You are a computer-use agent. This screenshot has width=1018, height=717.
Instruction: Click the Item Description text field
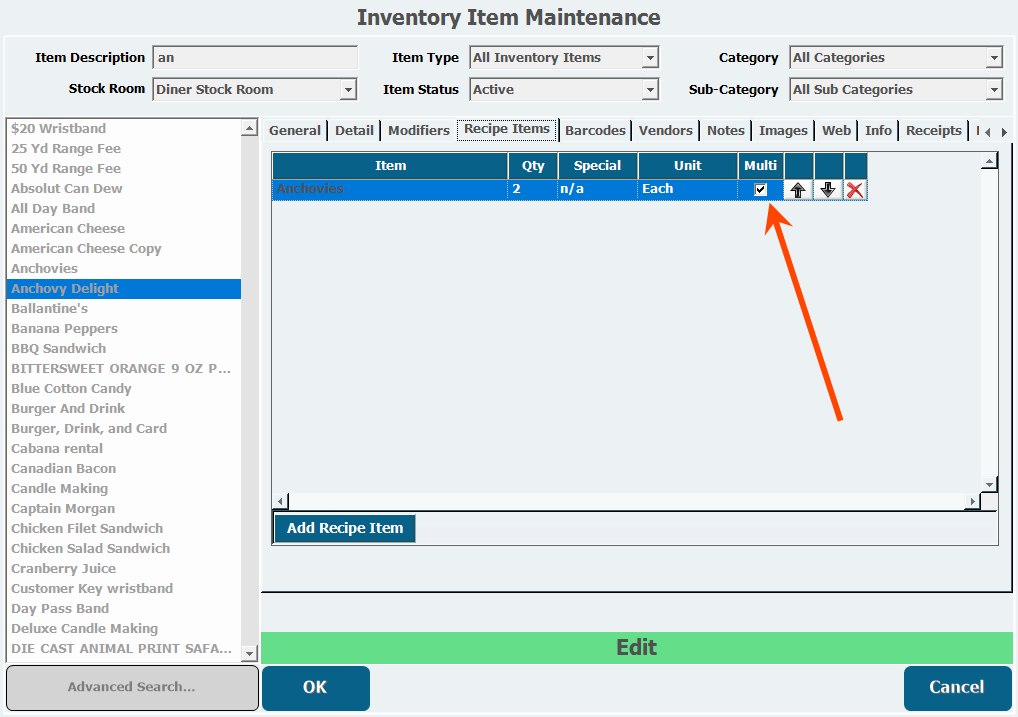(x=255, y=58)
